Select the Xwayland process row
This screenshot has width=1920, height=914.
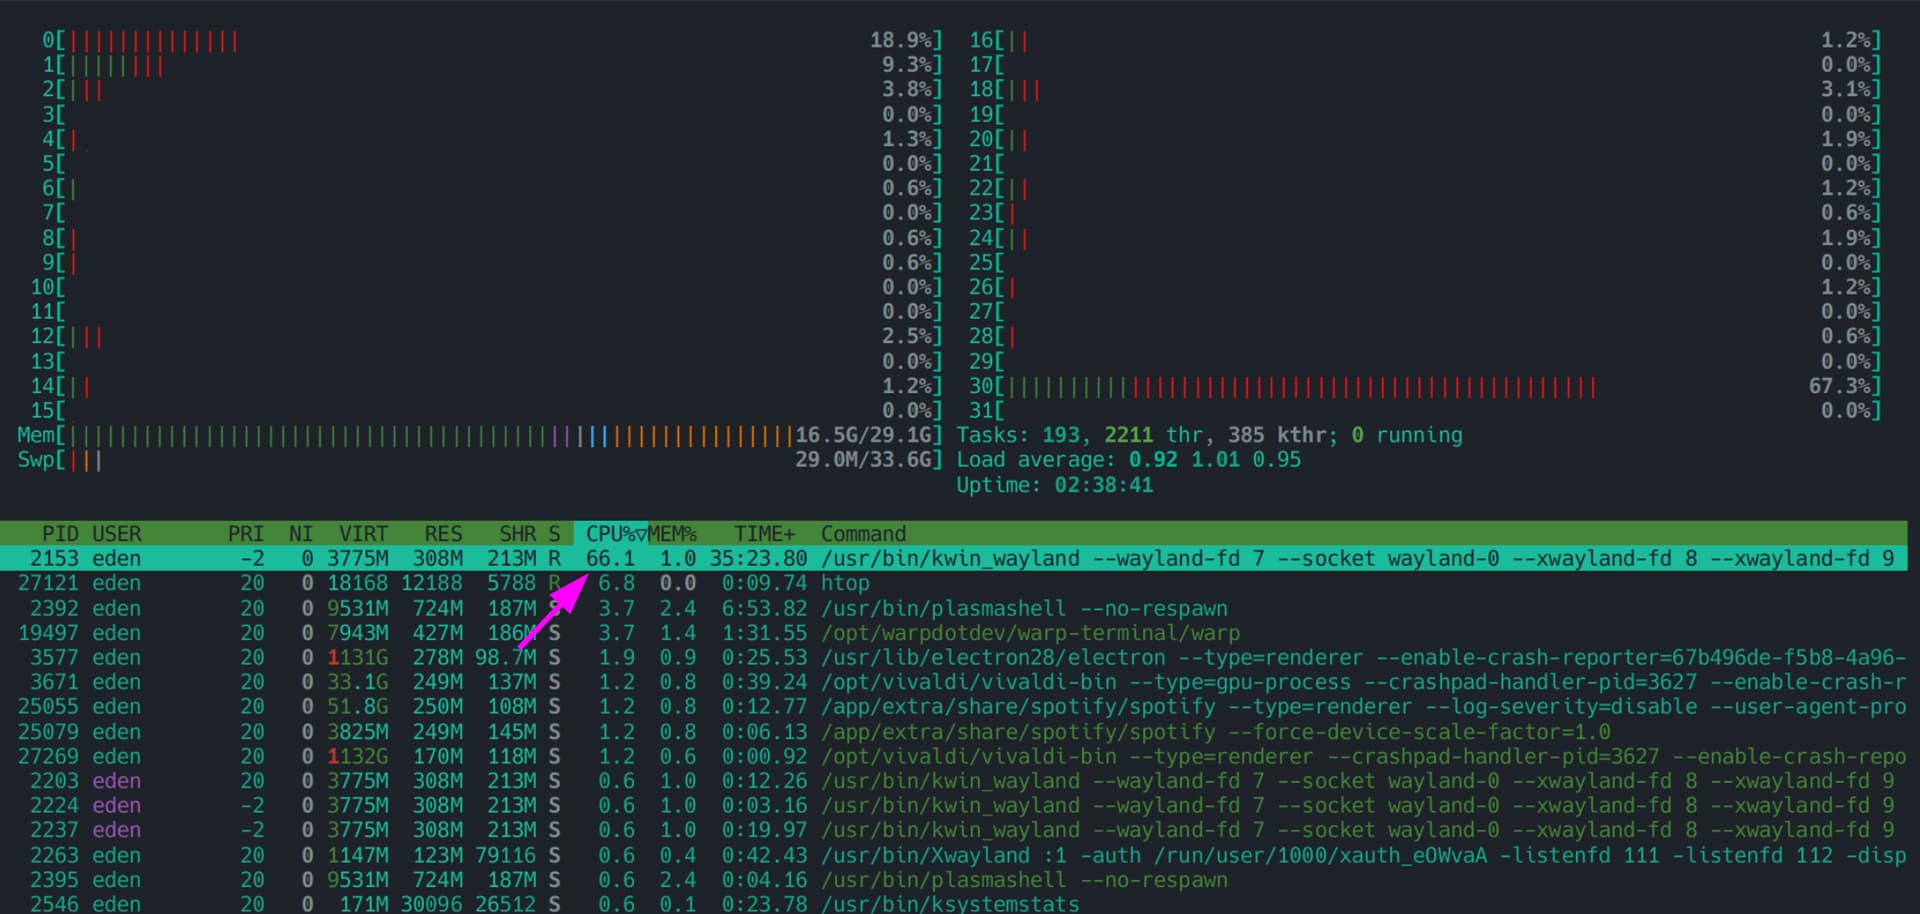tap(1000, 856)
